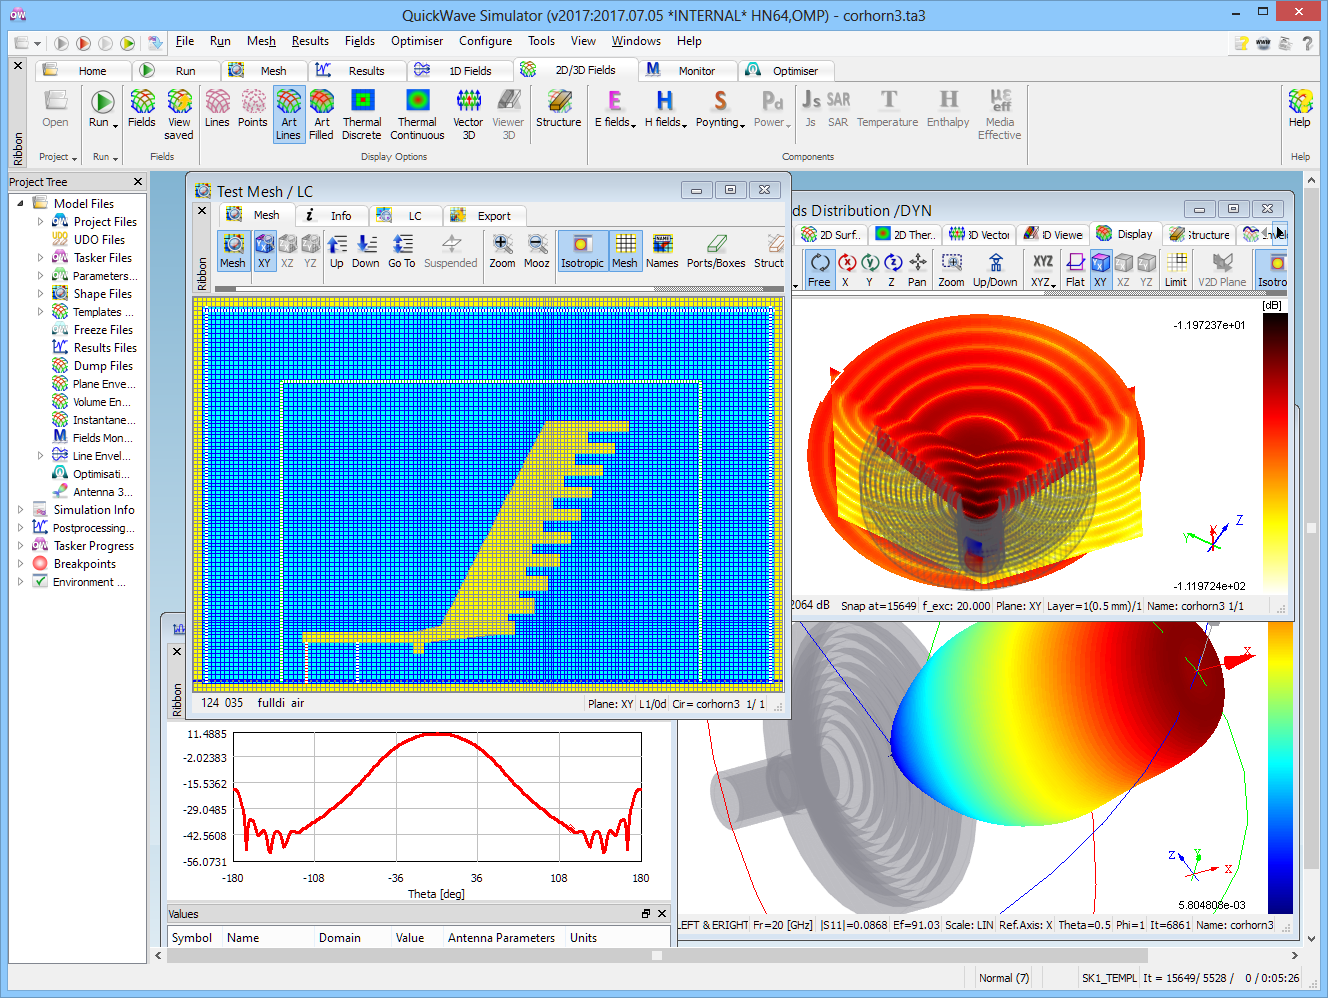The image size is (1328, 998).
Task: Click the Run button in ribbon
Action: point(102,109)
